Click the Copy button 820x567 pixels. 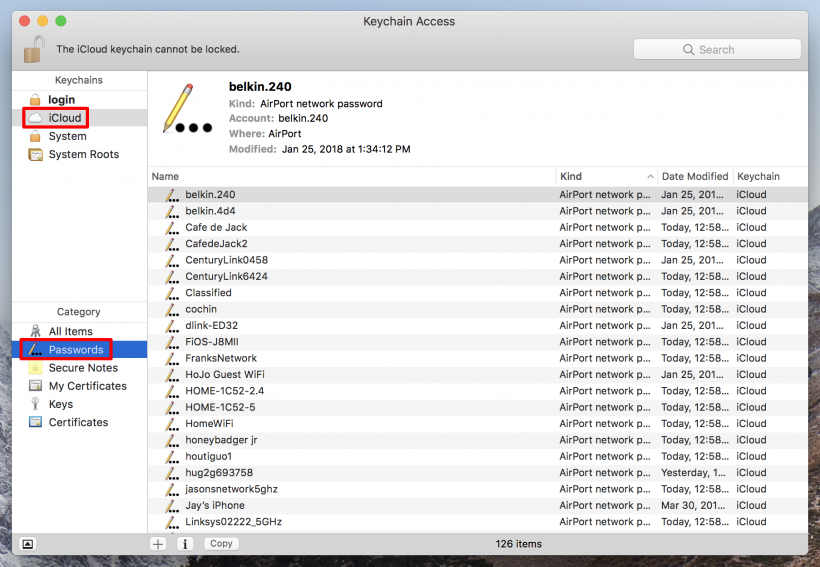[221, 544]
